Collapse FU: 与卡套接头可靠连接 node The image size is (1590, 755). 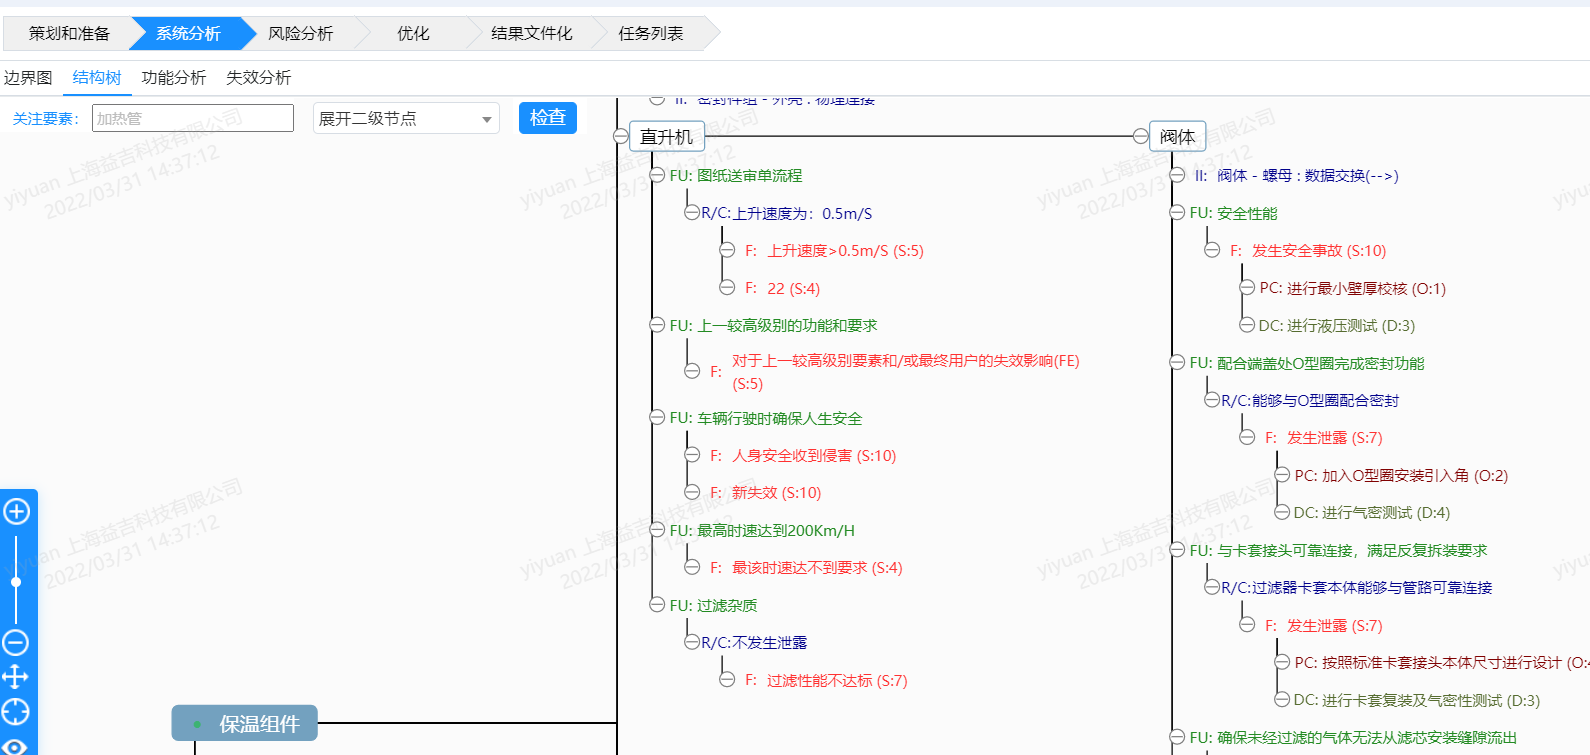tap(1177, 551)
